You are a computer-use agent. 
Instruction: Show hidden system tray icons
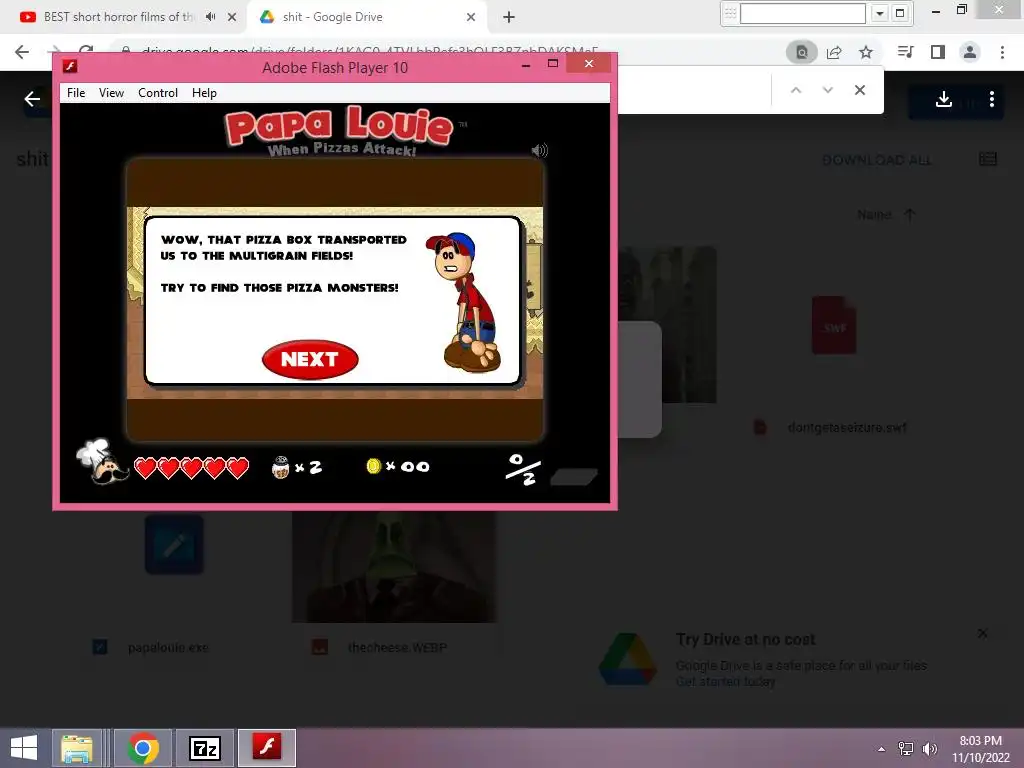pyautogui.click(x=882, y=749)
